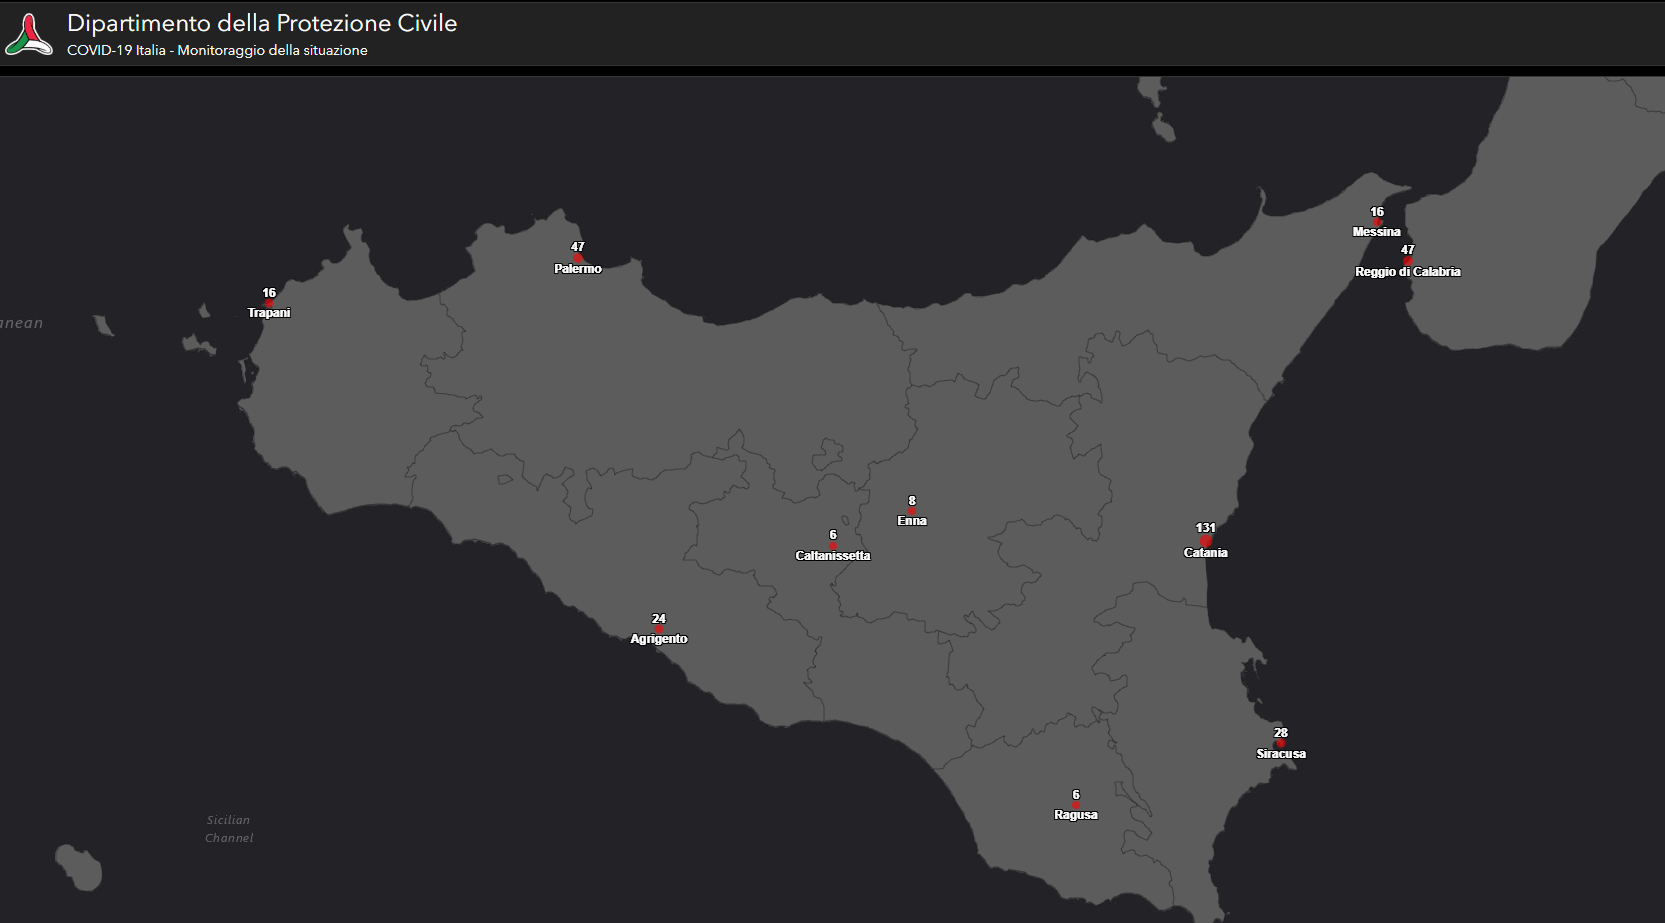Select the Trapani city name label

coord(270,312)
